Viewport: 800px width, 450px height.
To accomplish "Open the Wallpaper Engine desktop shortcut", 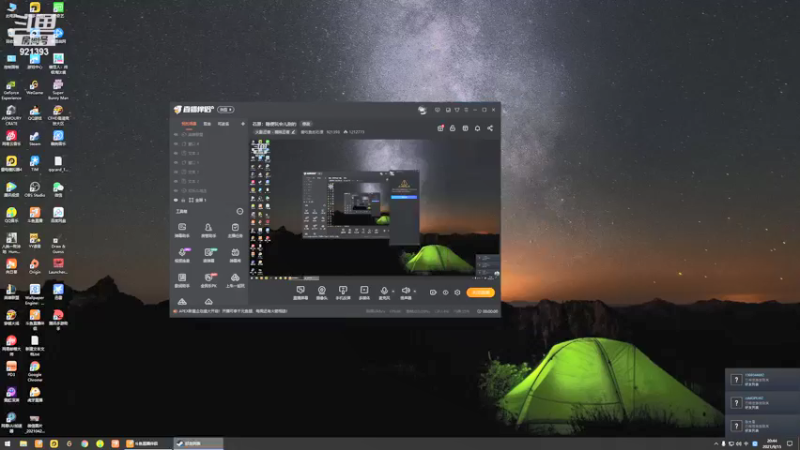I will tap(35, 295).
